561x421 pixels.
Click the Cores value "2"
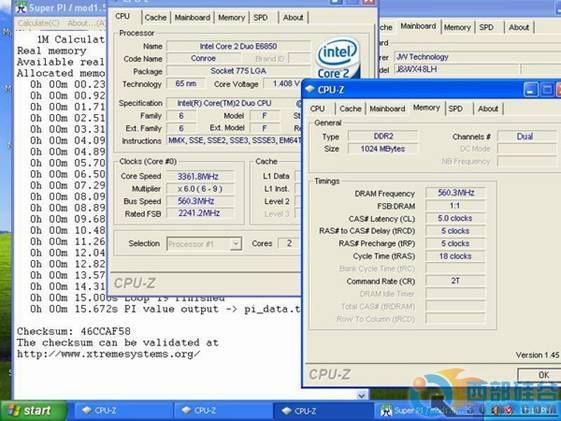pos(289,244)
